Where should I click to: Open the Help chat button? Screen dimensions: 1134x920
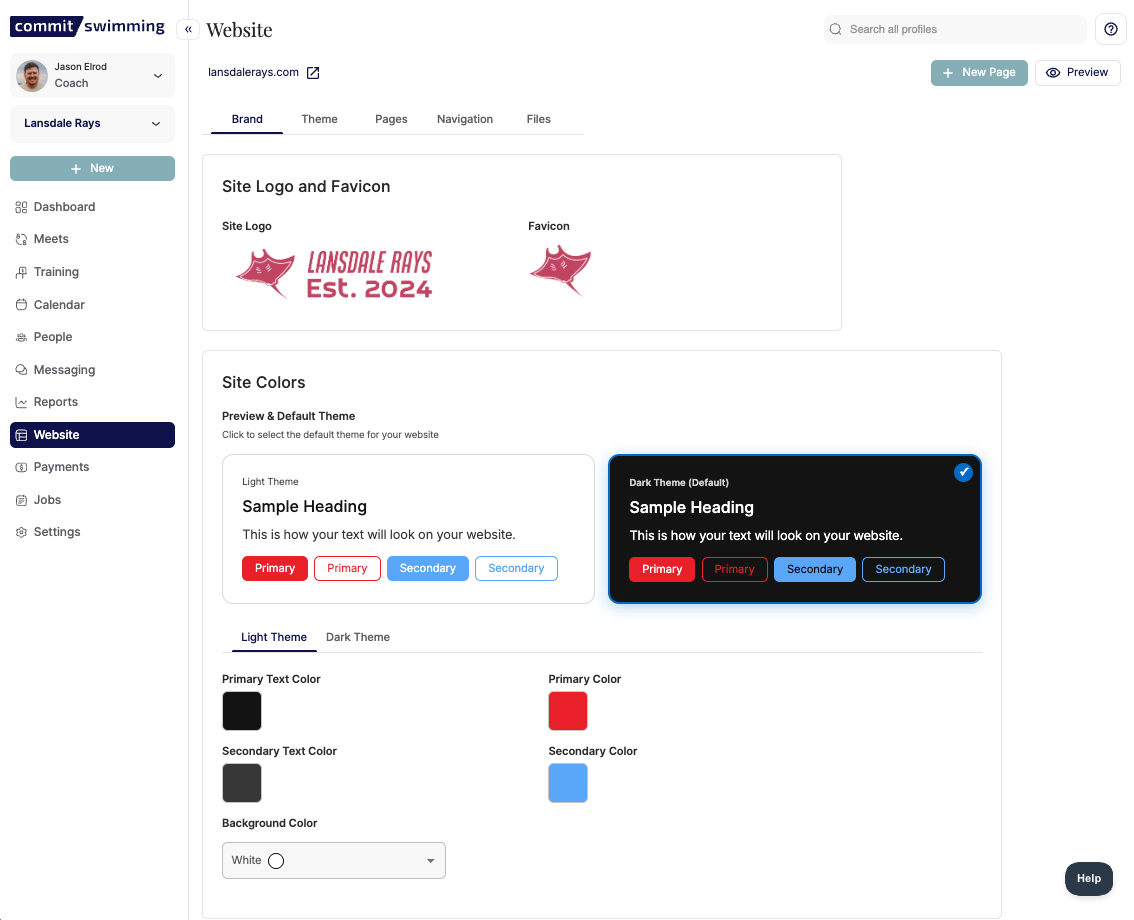click(1088, 879)
